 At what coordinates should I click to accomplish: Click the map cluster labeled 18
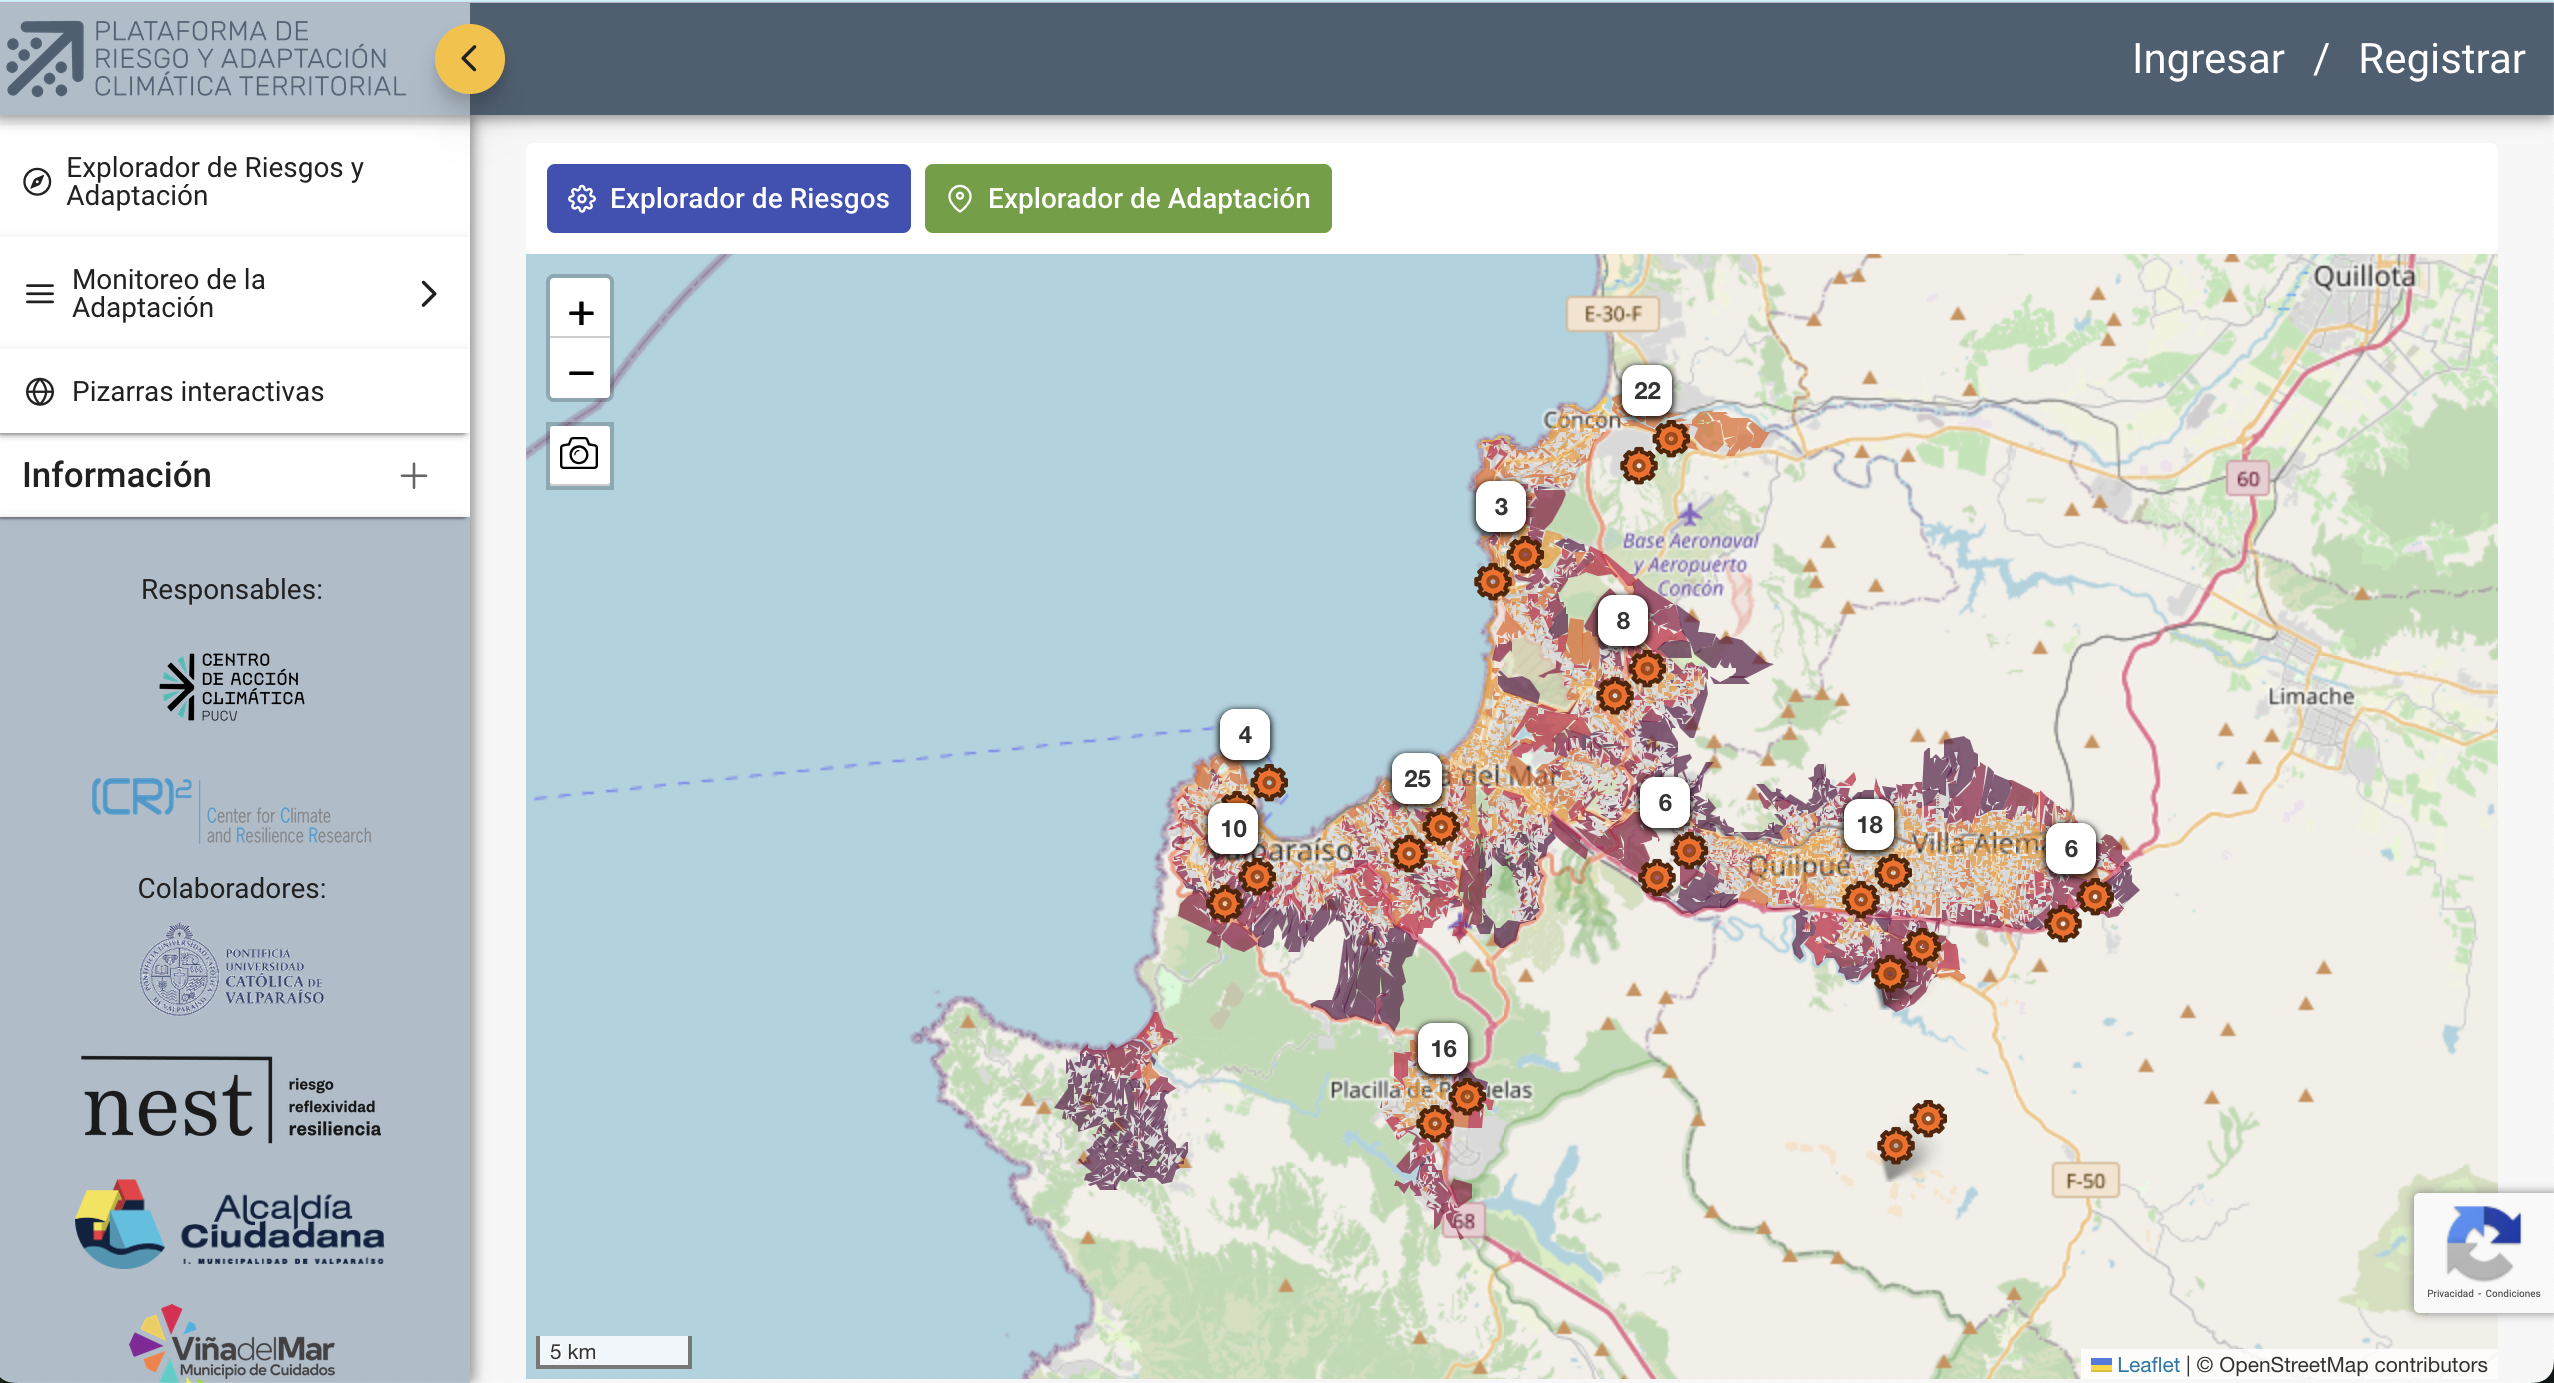[1869, 825]
